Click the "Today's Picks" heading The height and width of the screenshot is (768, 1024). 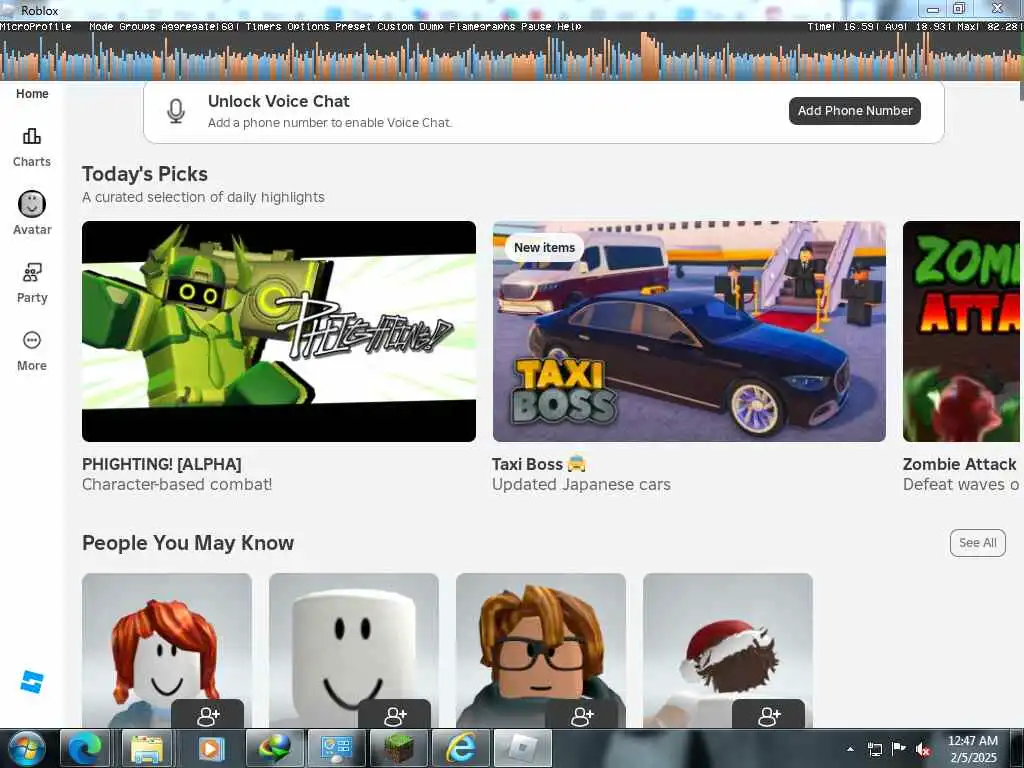point(145,174)
